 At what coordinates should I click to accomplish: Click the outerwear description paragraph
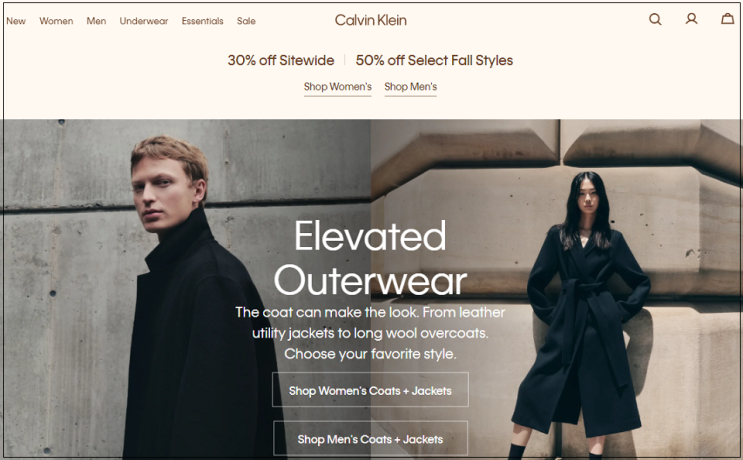coord(370,333)
